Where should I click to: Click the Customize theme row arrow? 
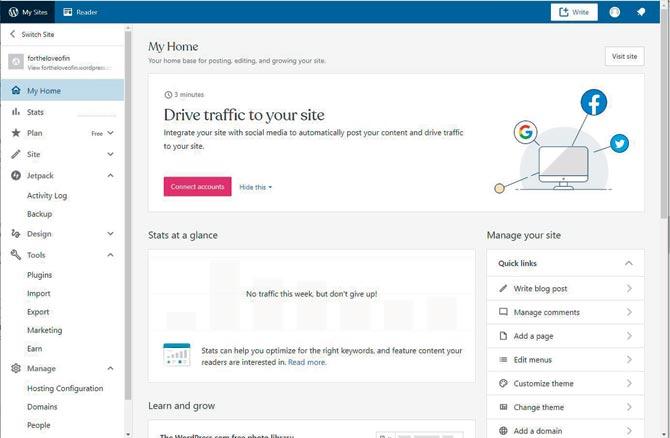[629, 383]
